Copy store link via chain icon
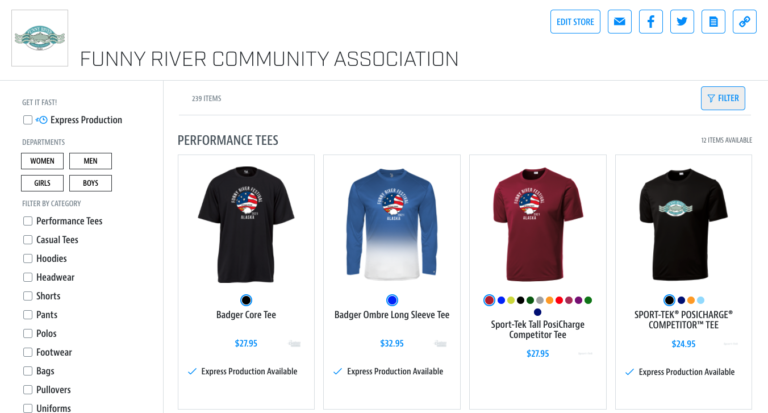Viewport: 768px width, 413px height. (744, 22)
